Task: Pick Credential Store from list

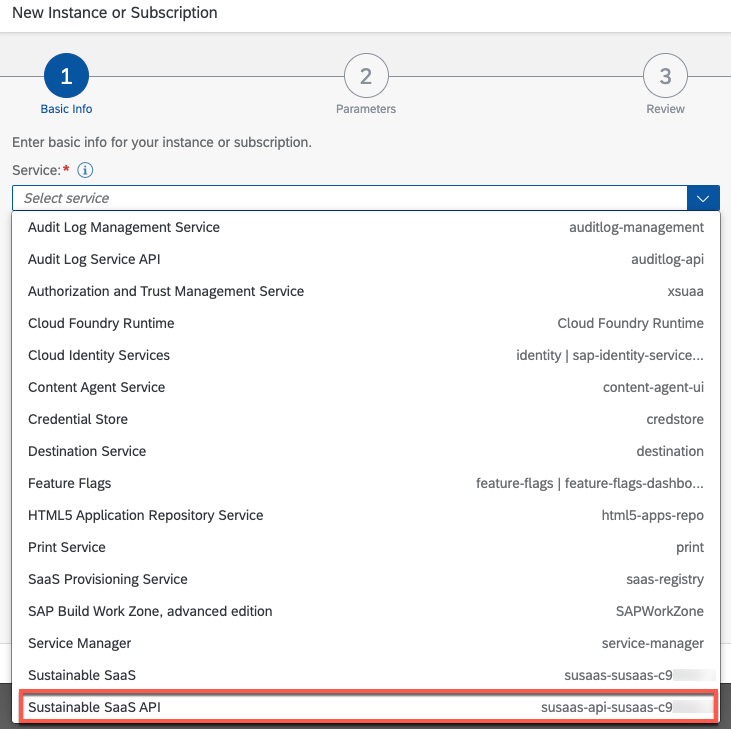Action: coord(366,420)
